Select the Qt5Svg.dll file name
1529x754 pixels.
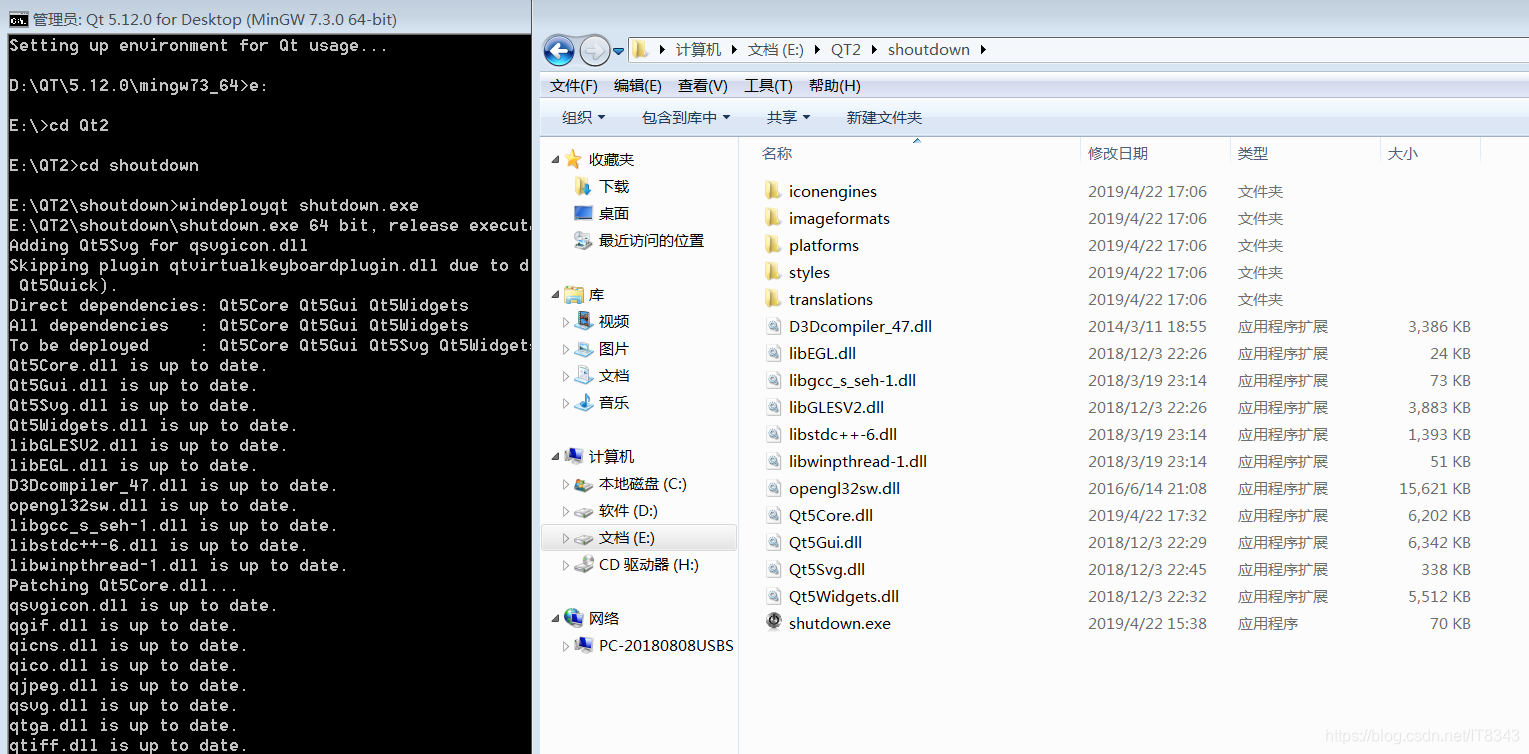click(x=827, y=569)
